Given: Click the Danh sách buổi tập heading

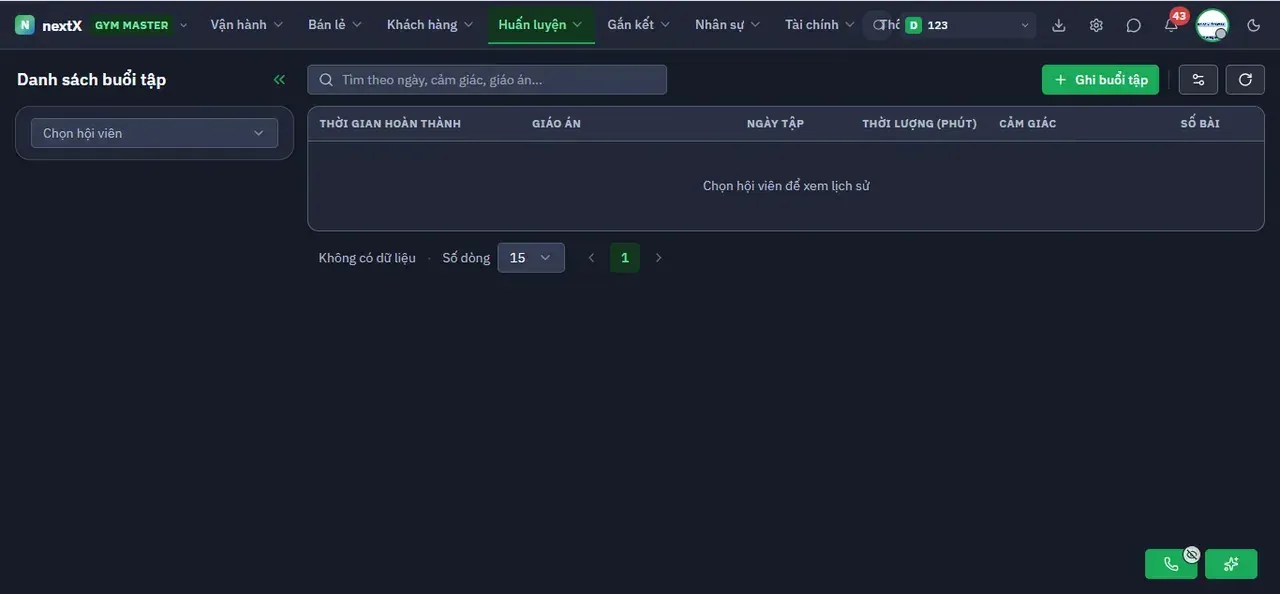Looking at the screenshot, I should (x=92, y=80).
